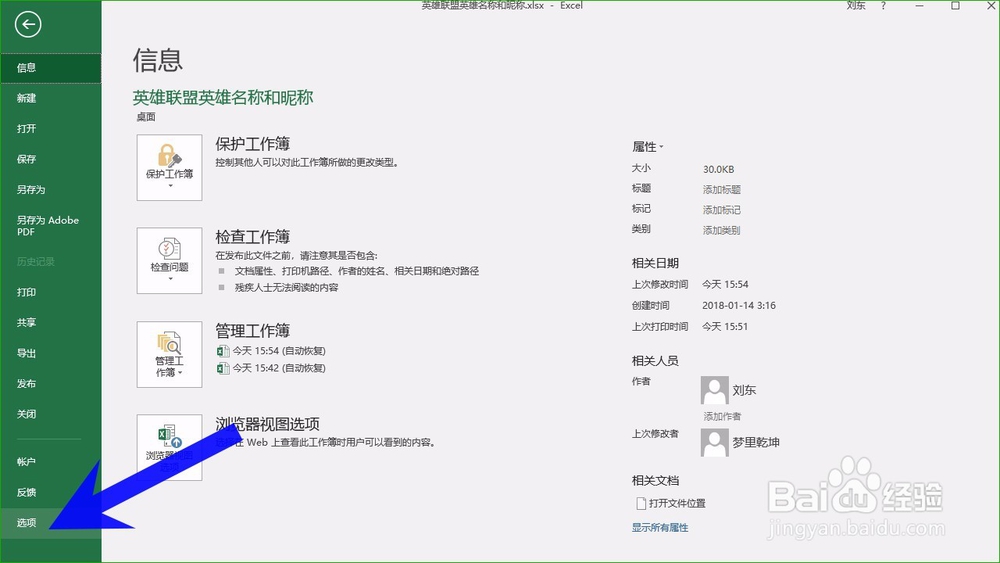The width and height of the screenshot is (1000, 563).
Task: Select 保存 in the sidebar
Action: (50, 159)
